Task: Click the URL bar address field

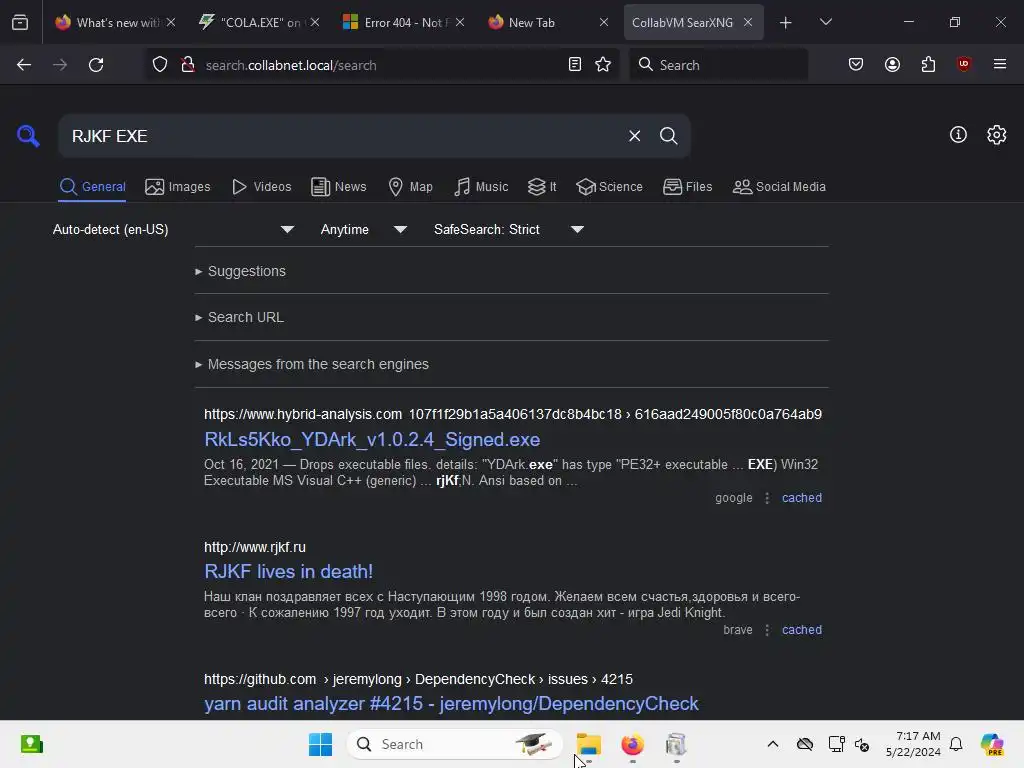Action: pos(382,65)
